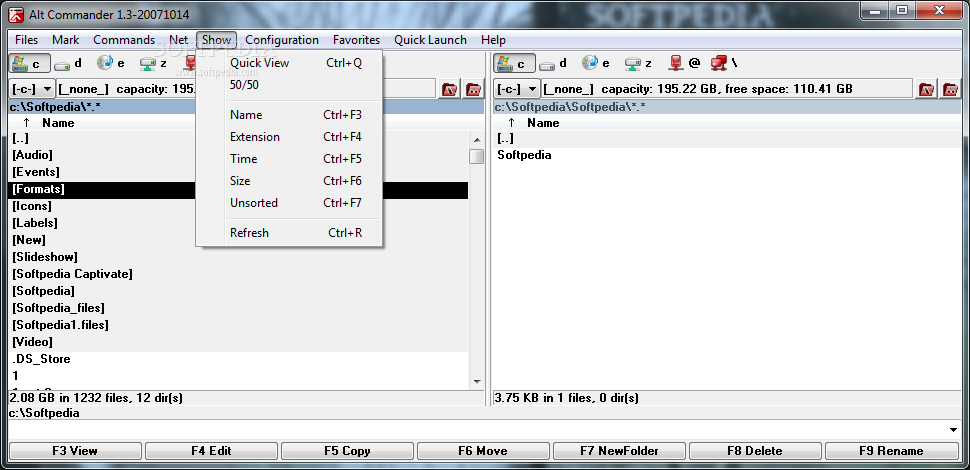Click the F6 Move button
Screen dimensions: 970x470
click(x=483, y=451)
